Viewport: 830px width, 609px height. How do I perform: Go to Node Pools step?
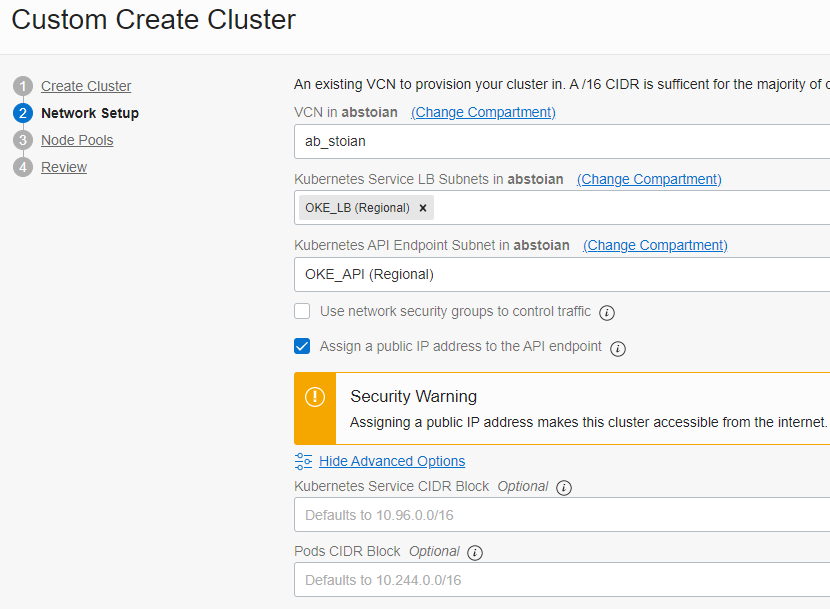coord(77,141)
